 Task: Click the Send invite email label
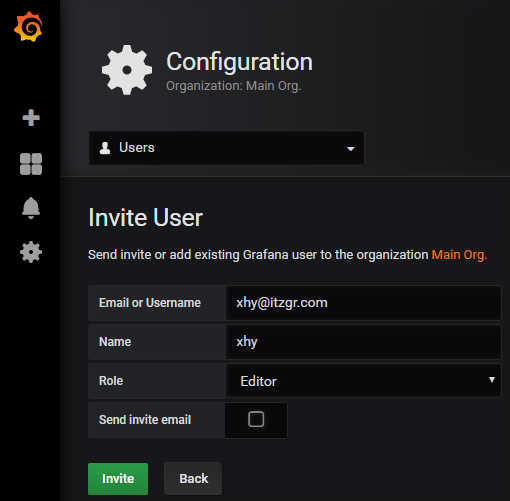pyautogui.click(x=145, y=420)
